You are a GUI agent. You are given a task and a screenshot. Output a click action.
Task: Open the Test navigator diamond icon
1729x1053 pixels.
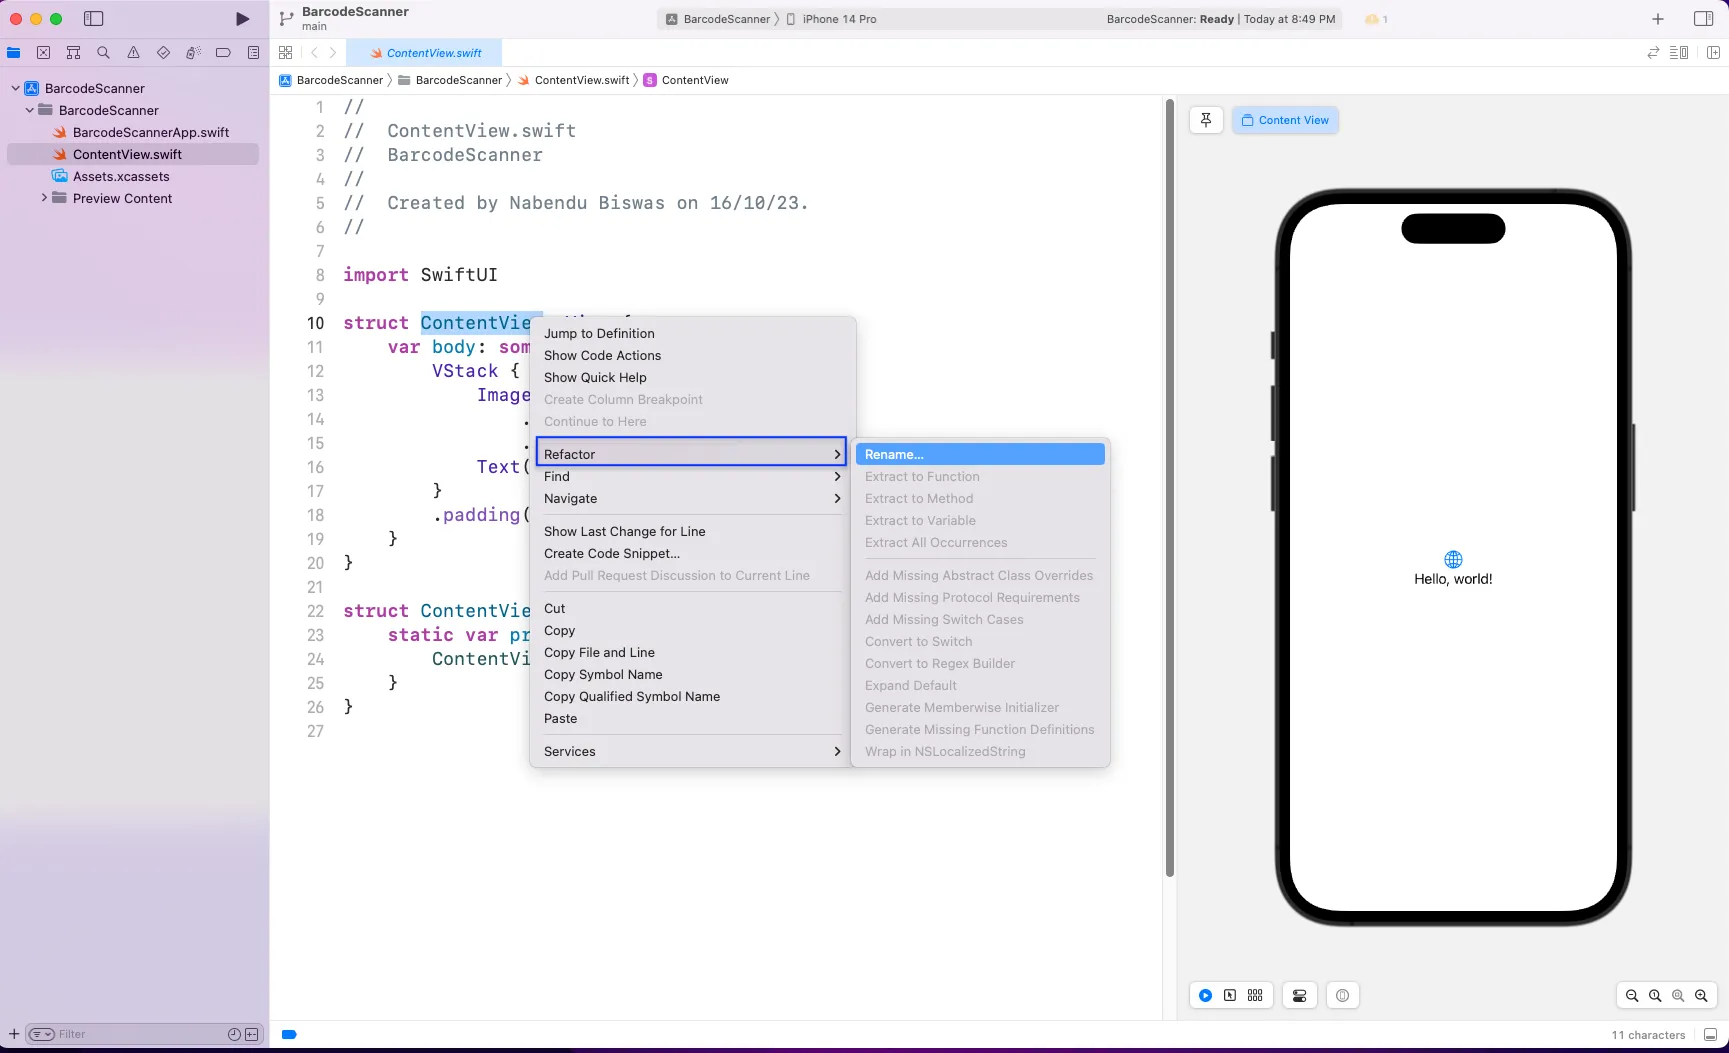(x=163, y=53)
